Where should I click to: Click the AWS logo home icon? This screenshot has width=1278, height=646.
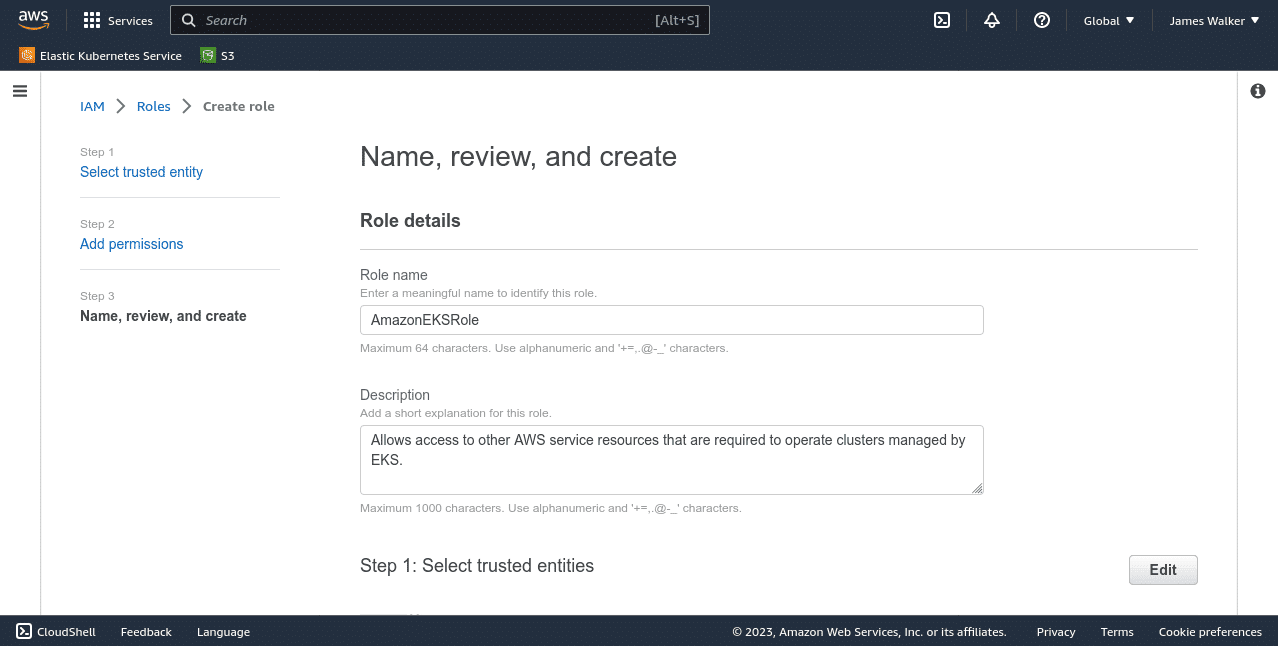(x=33, y=20)
